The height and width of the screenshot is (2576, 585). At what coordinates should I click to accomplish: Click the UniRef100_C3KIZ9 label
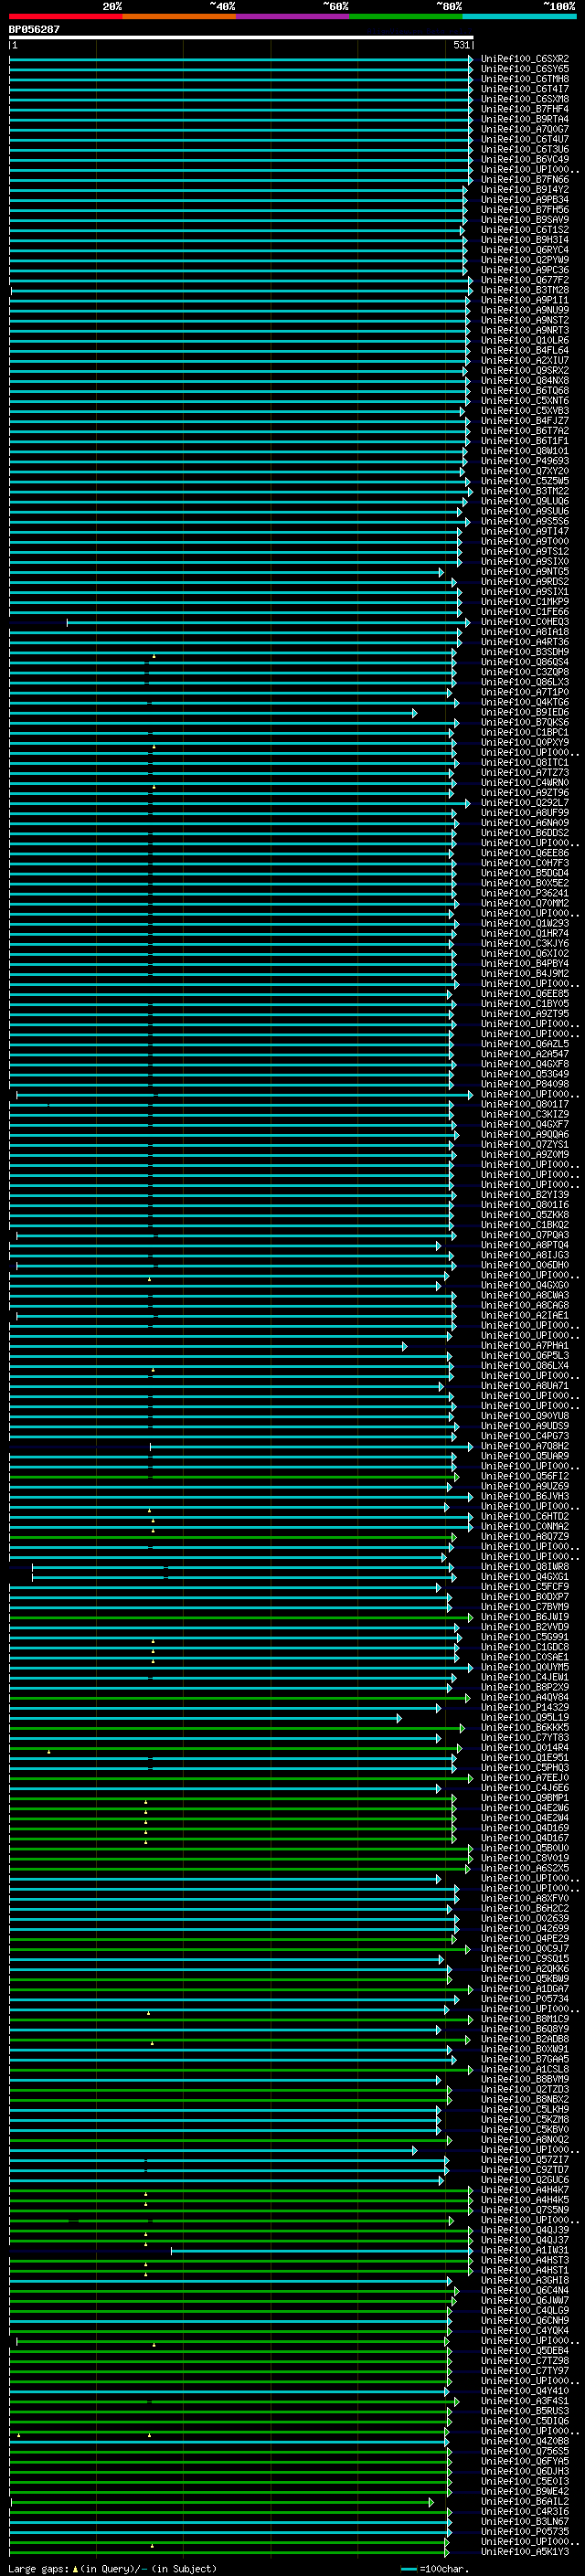click(525, 1114)
